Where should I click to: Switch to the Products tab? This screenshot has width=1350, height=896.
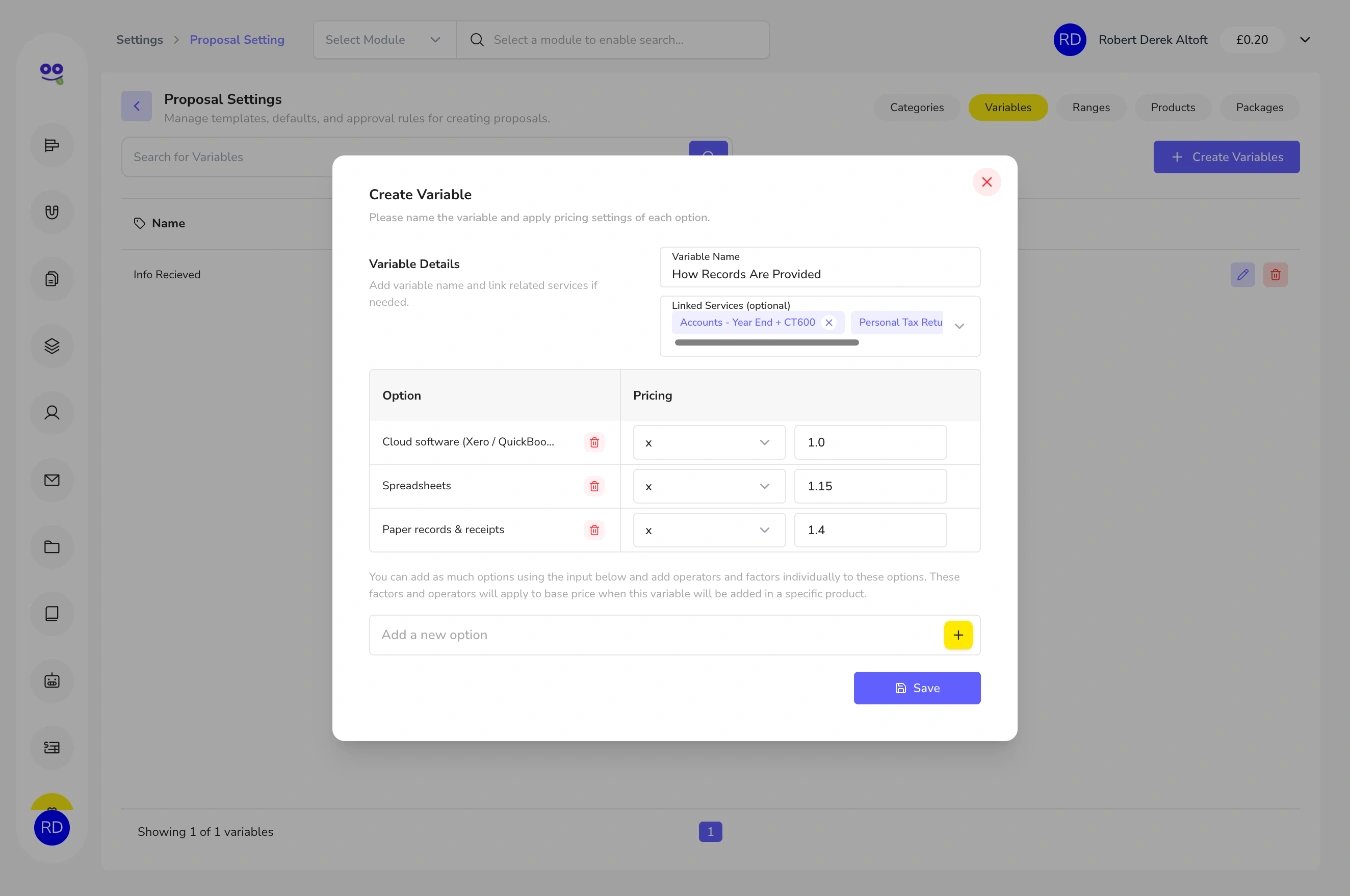click(x=1173, y=107)
